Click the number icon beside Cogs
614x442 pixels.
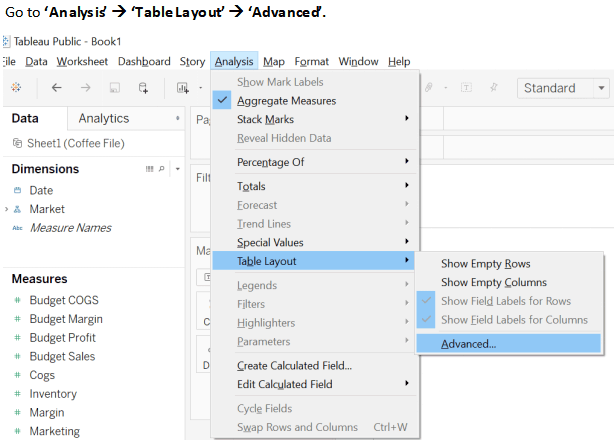coord(17,375)
